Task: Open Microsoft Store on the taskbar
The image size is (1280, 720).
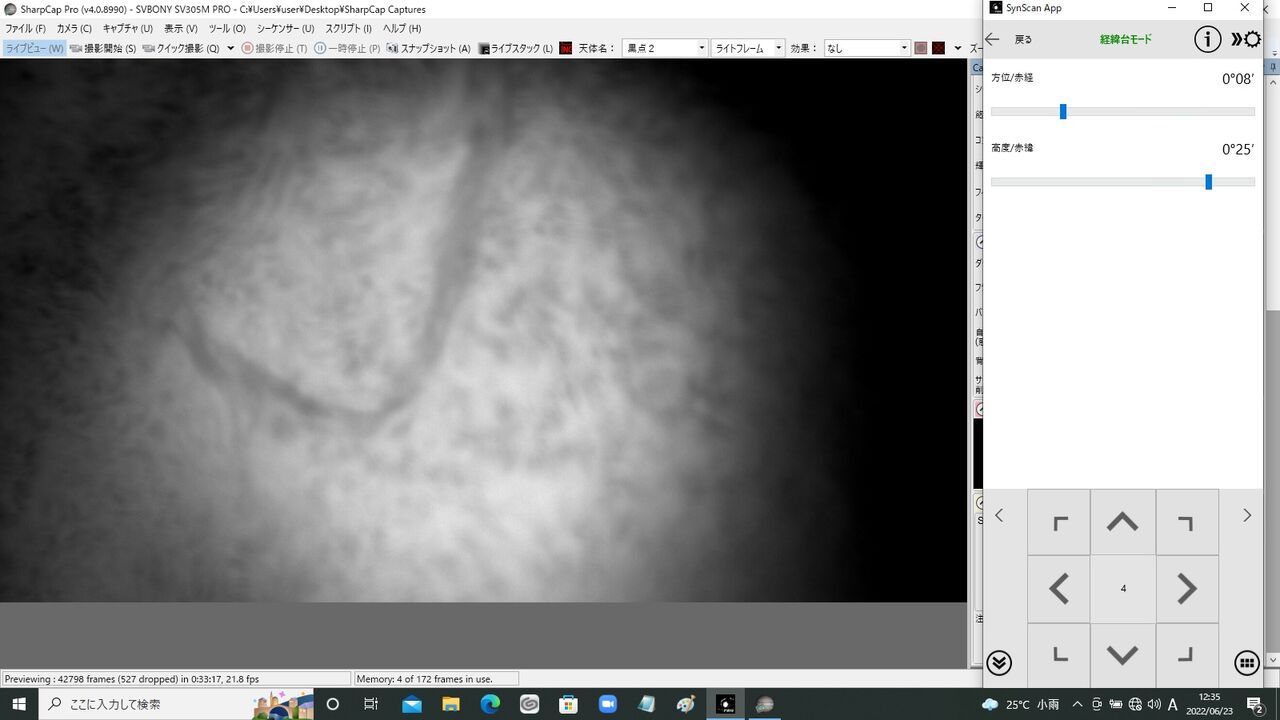Action: click(x=568, y=704)
